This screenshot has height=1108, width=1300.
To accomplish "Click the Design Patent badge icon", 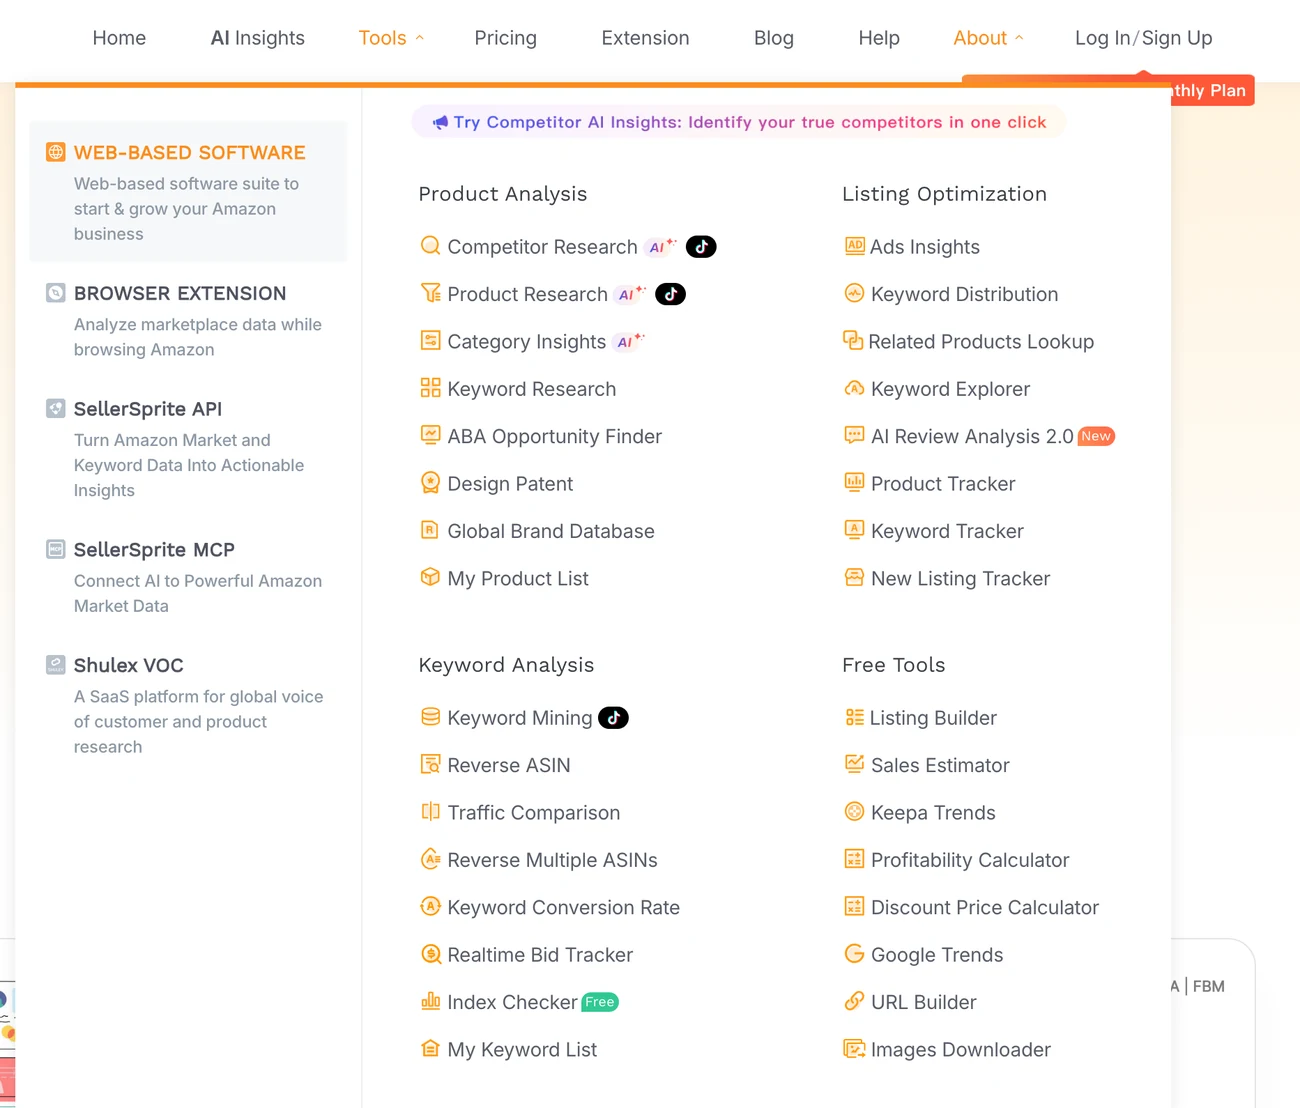I will (x=430, y=483).
